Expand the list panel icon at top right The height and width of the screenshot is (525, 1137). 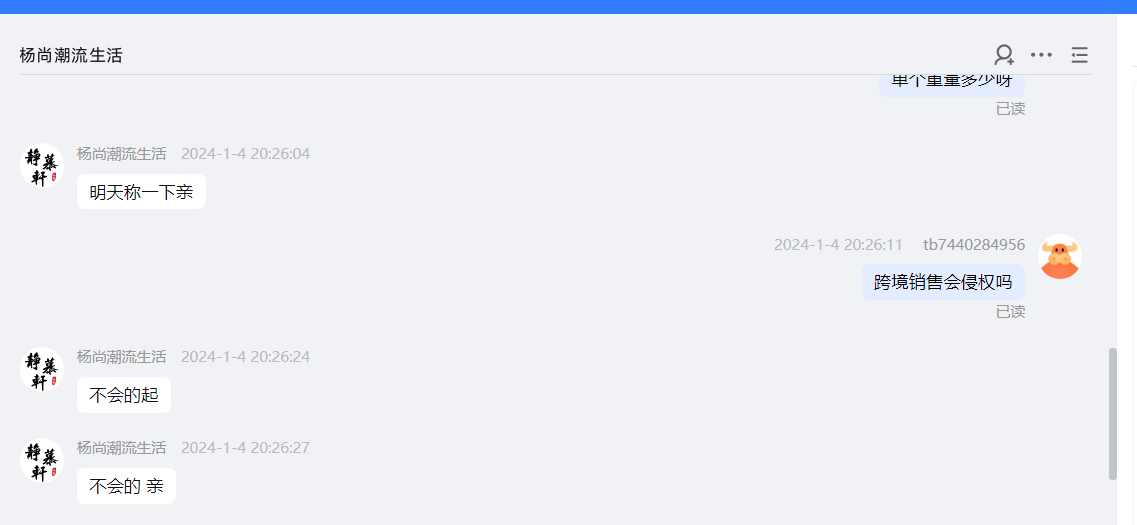tap(1080, 55)
